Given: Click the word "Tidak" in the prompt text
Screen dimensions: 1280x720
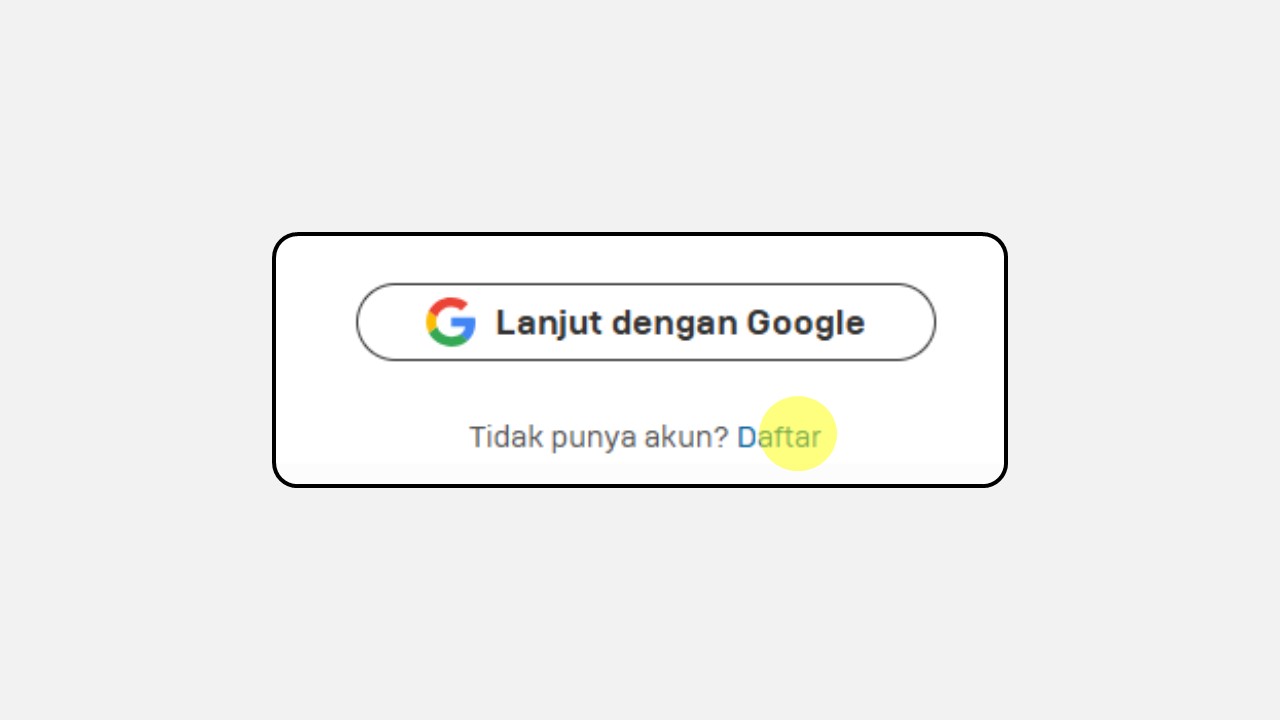Looking at the screenshot, I should pos(506,437).
